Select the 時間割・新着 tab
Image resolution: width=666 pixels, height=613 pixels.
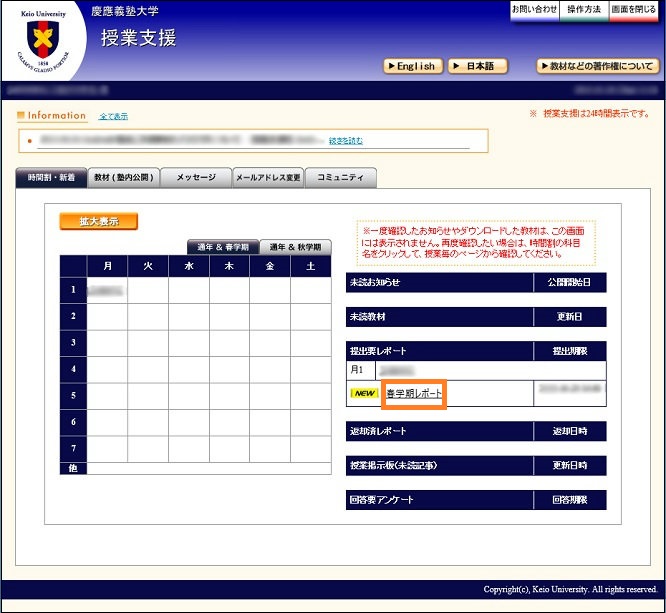pos(51,177)
